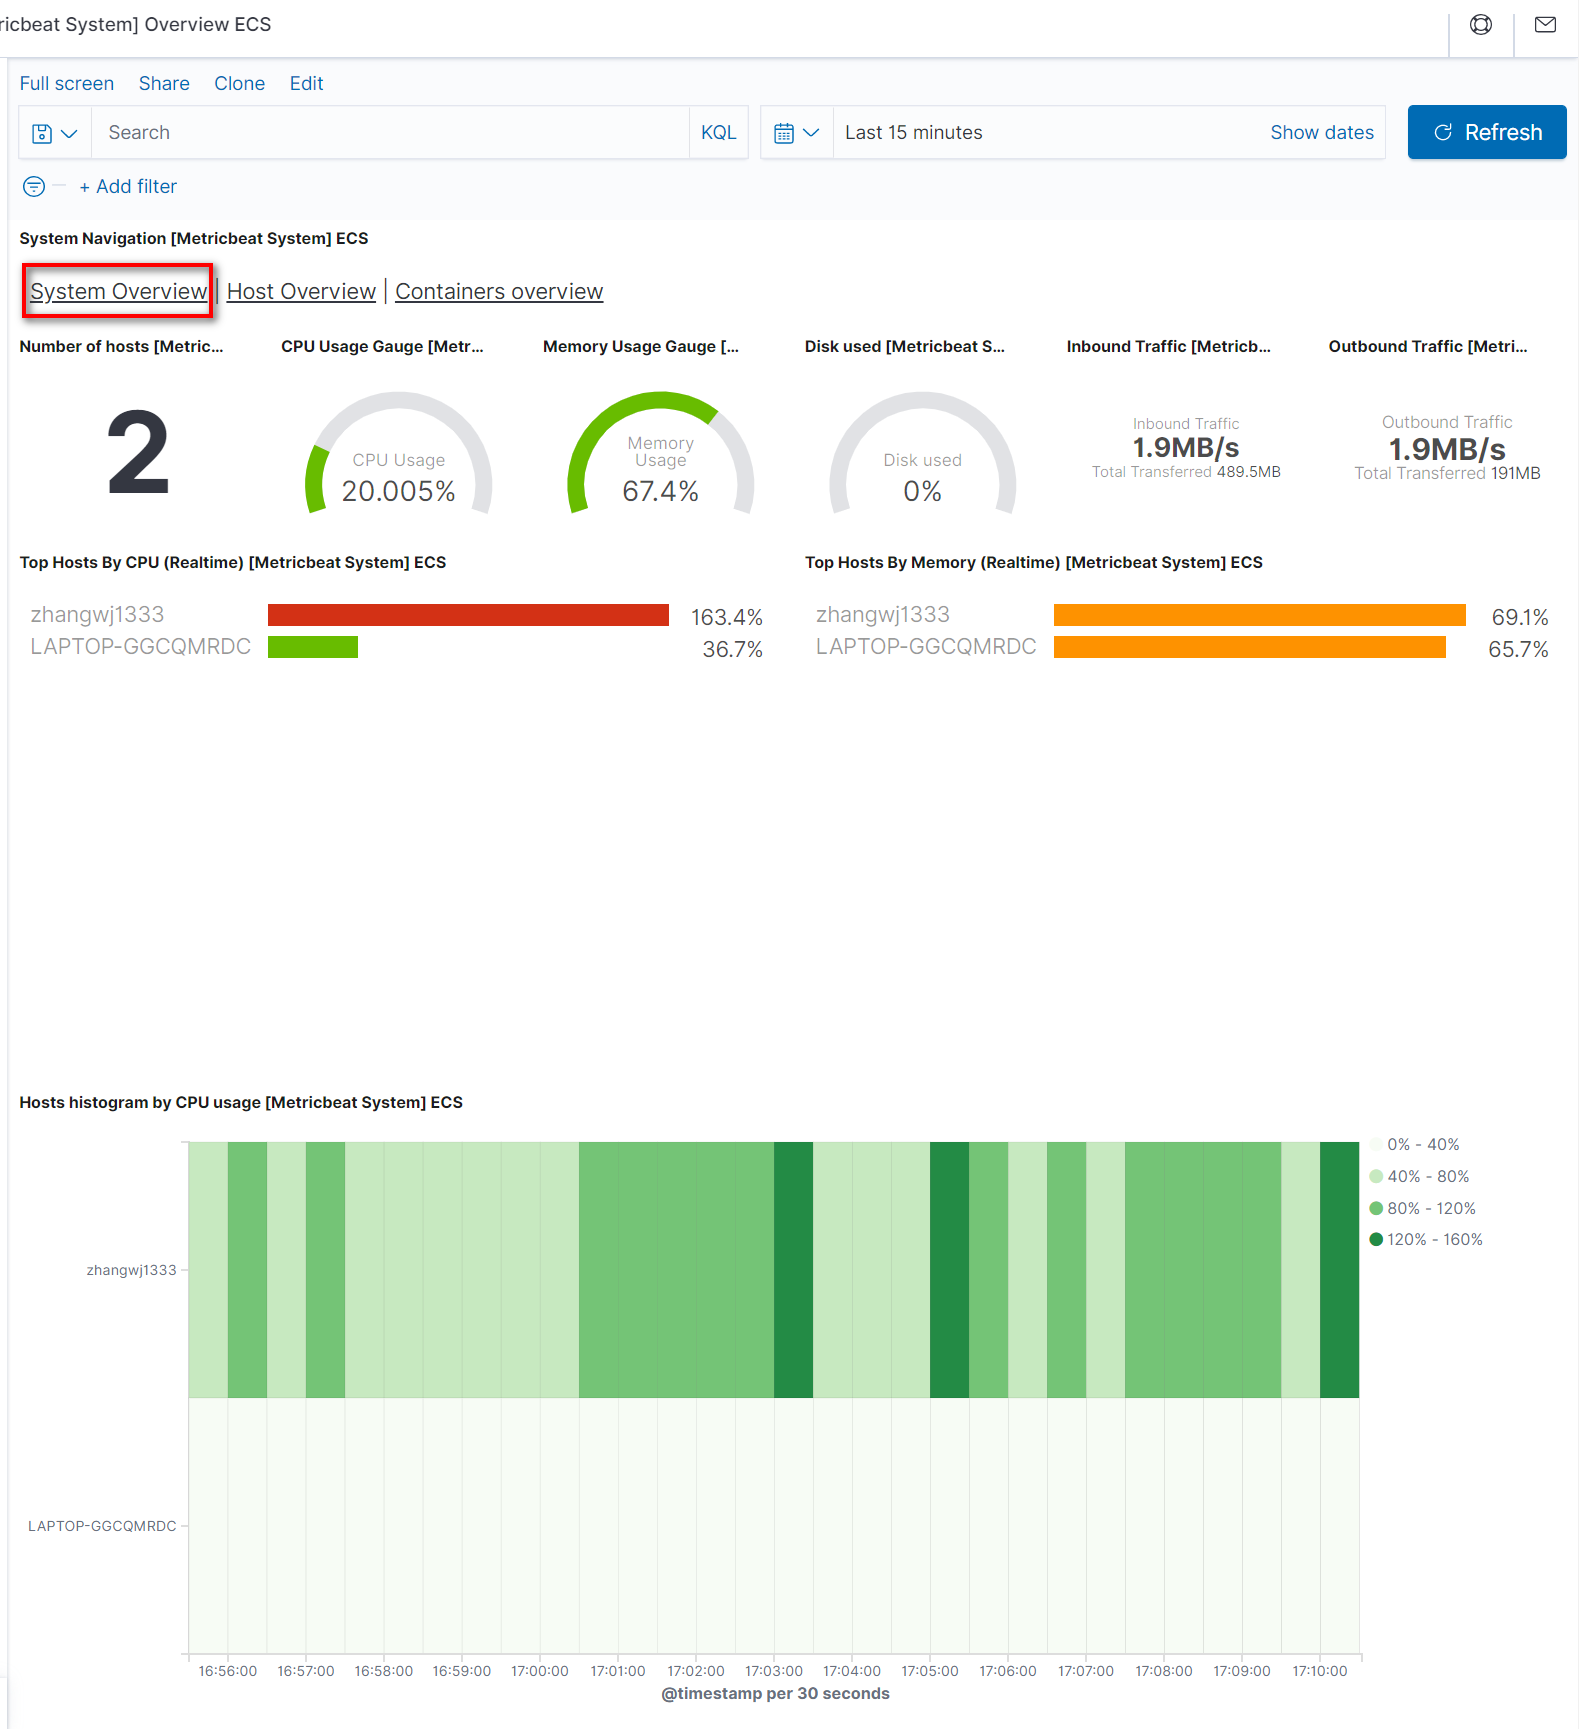Click Show dates link

(1322, 133)
